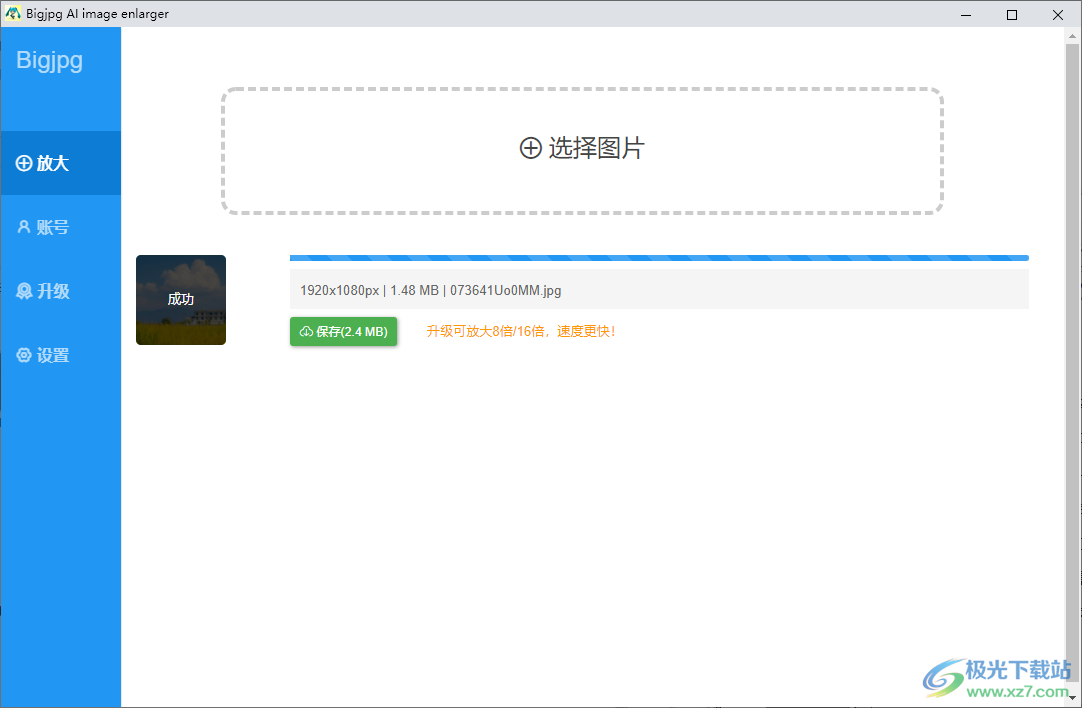Click the blue progress bar above file info
This screenshot has width=1082, height=708.
click(x=658, y=257)
